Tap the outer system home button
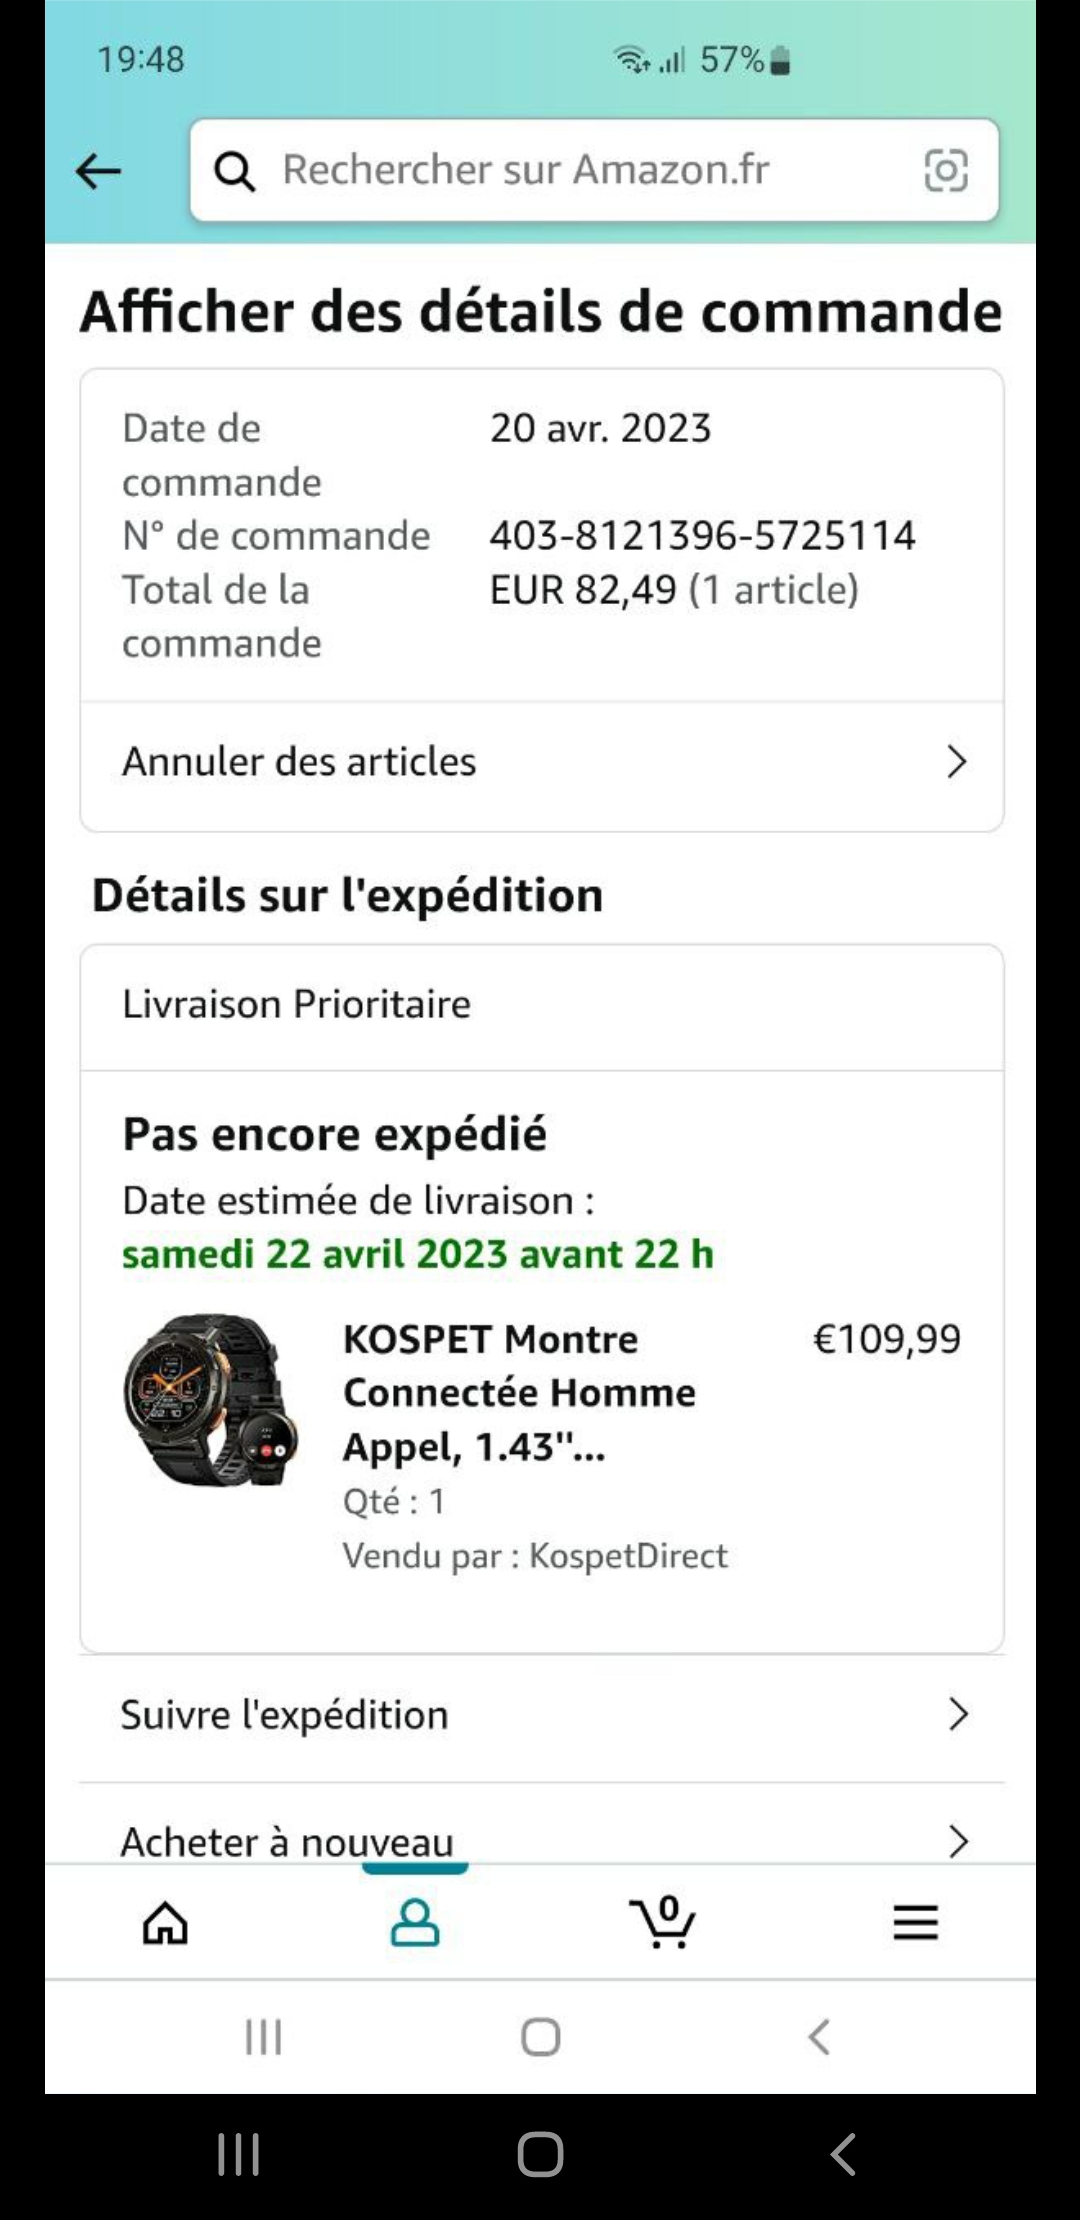Image resolution: width=1080 pixels, height=2220 pixels. pos(540,2153)
